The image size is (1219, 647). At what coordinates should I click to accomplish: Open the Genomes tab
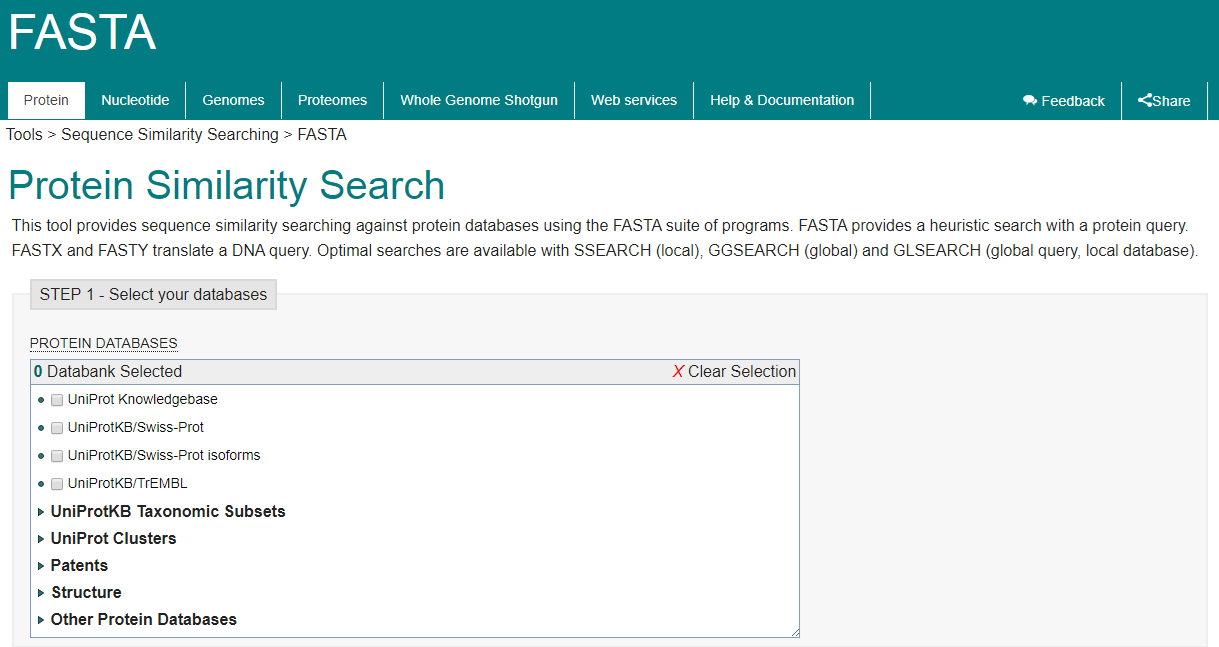[x=233, y=100]
